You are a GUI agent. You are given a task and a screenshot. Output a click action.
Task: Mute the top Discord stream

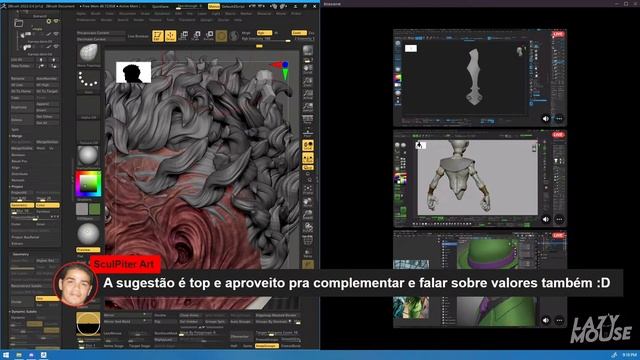coord(546,119)
